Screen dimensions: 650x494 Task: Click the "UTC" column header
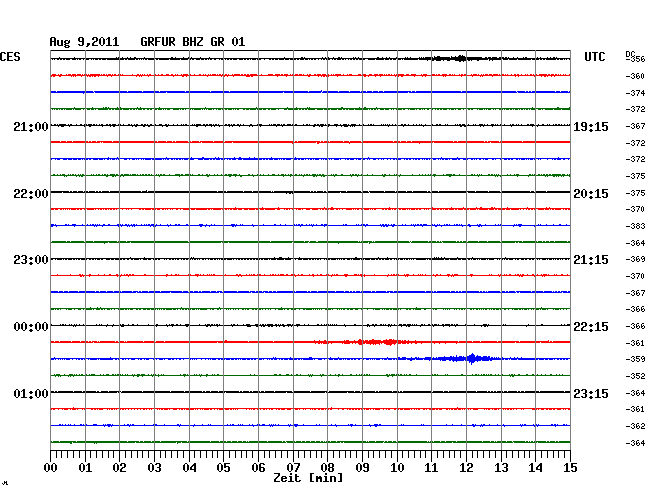point(594,57)
